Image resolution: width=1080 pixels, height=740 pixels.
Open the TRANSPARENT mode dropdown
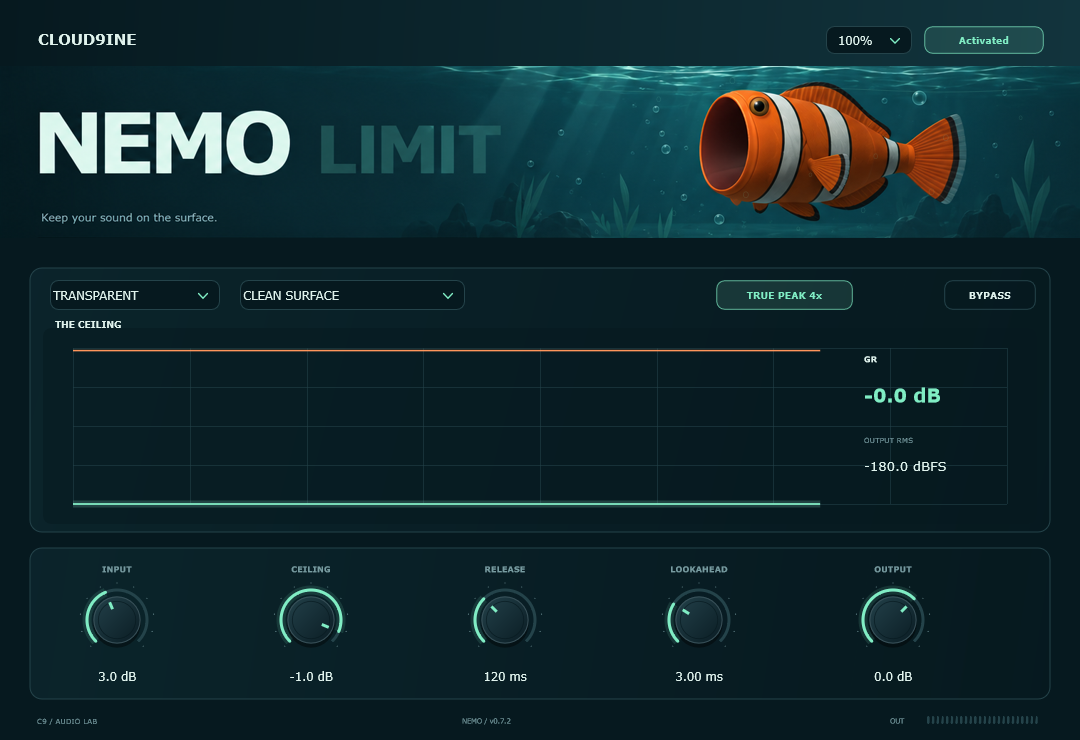point(135,295)
